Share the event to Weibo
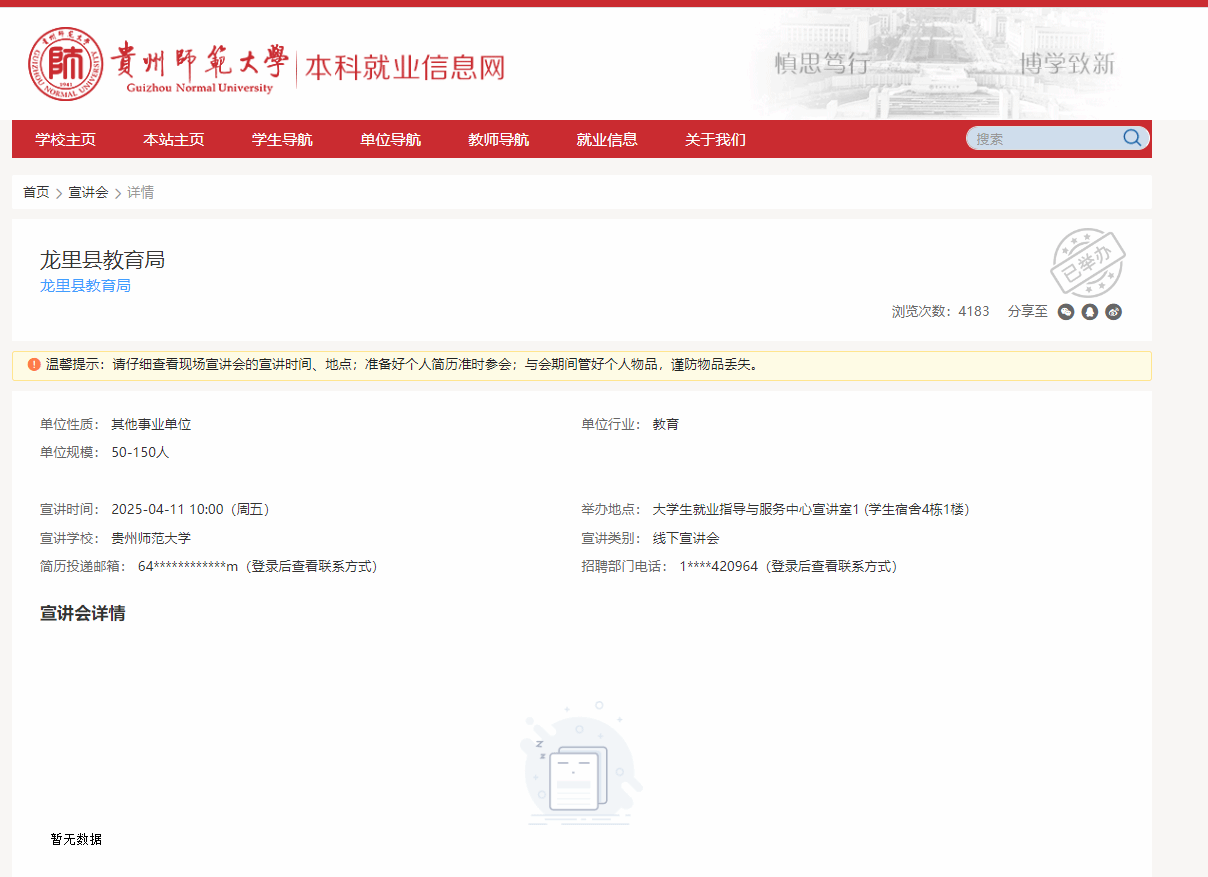The image size is (1208, 877). [x=1113, y=312]
